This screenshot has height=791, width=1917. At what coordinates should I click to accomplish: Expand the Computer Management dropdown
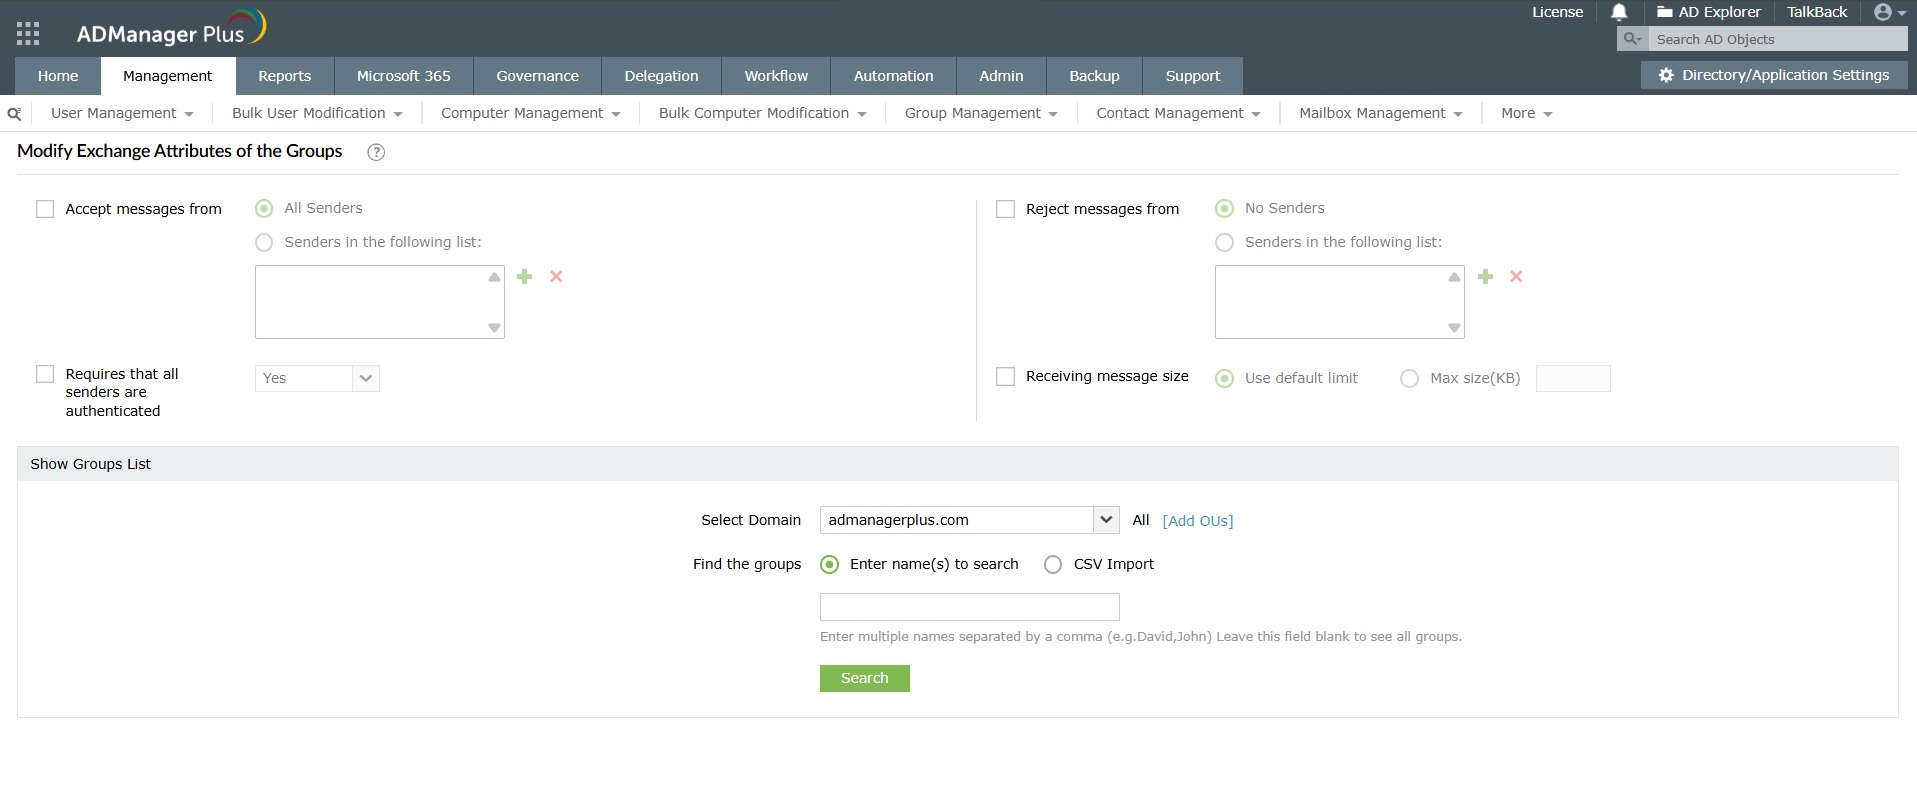point(531,113)
